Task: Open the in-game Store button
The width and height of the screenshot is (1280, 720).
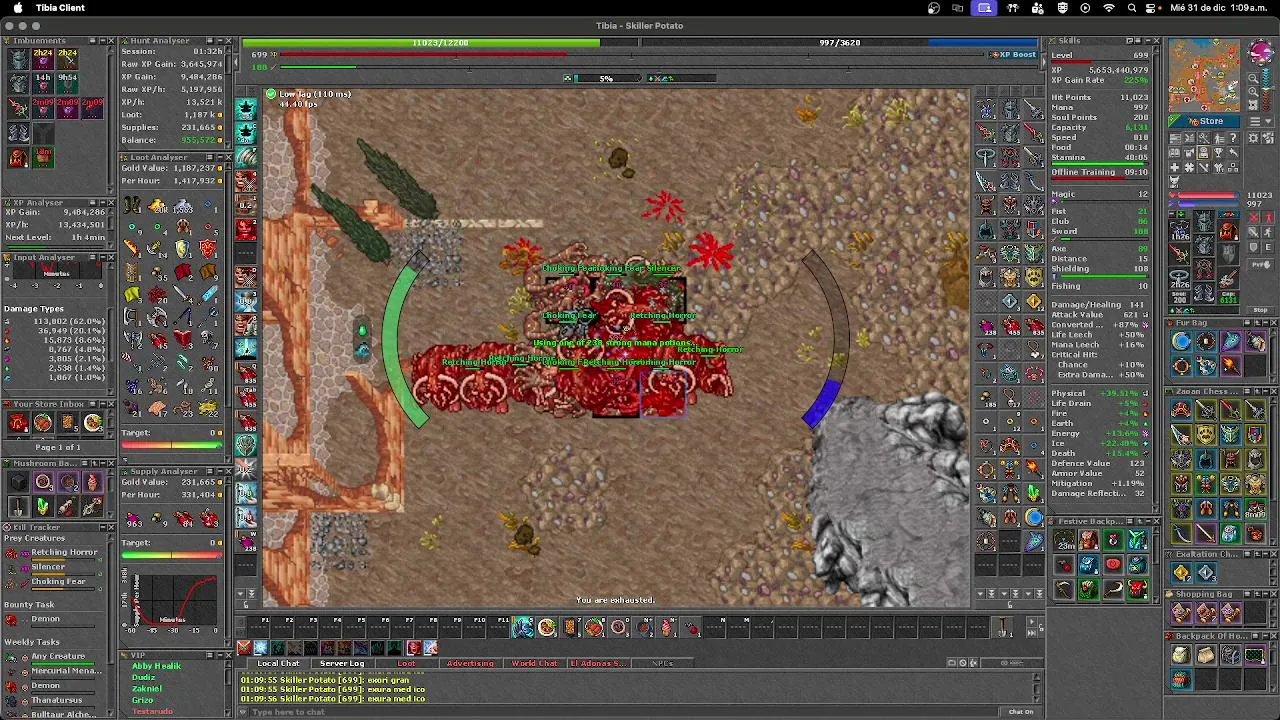Action: [1204, 121]
